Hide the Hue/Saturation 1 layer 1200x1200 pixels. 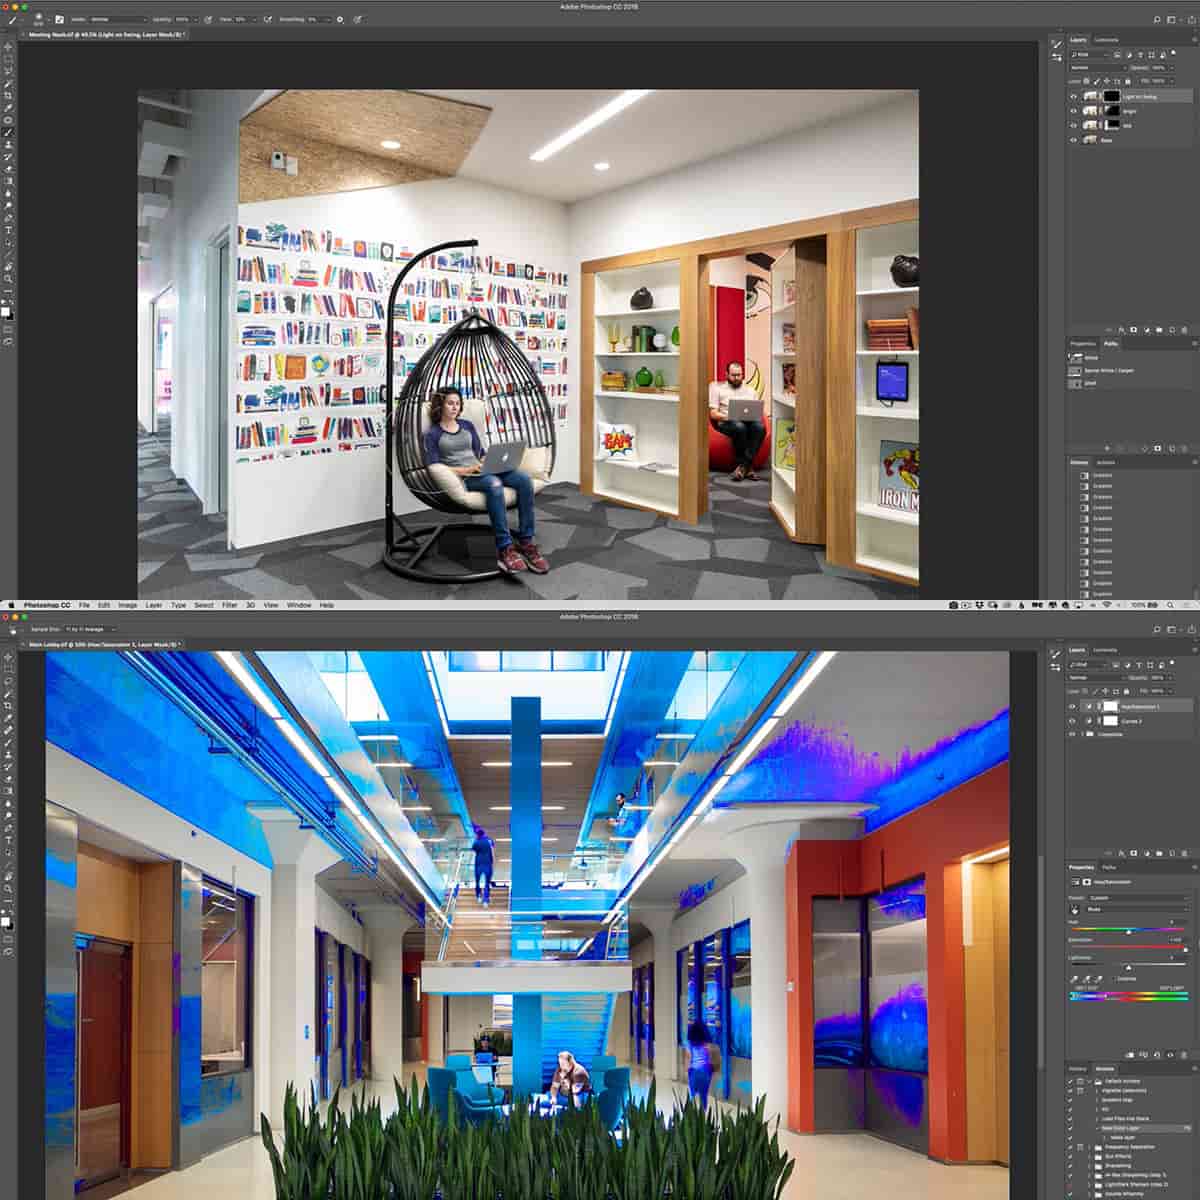click(x=1073, y=707)
